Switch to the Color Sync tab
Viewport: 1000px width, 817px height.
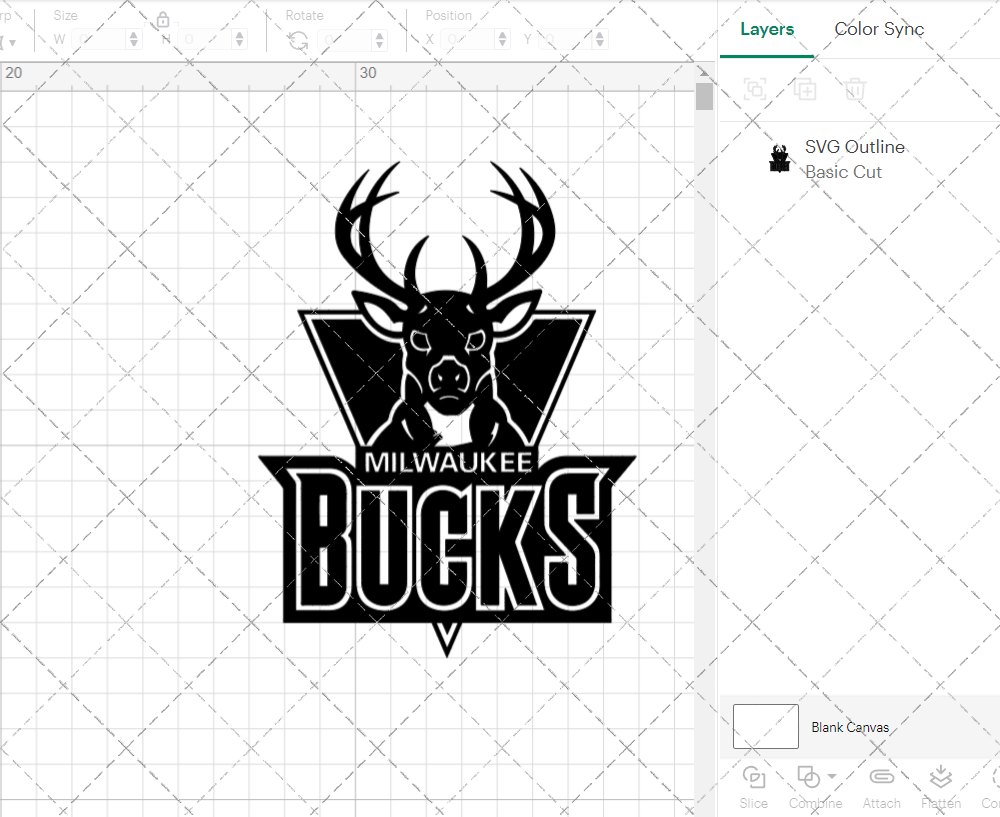pos(879,29)
